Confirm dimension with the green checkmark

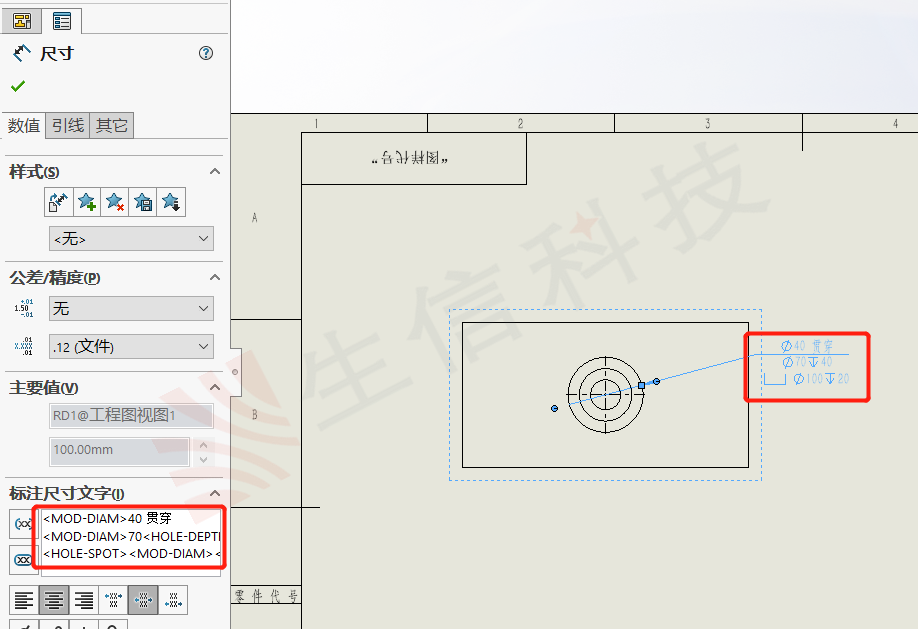click(18, 86)
